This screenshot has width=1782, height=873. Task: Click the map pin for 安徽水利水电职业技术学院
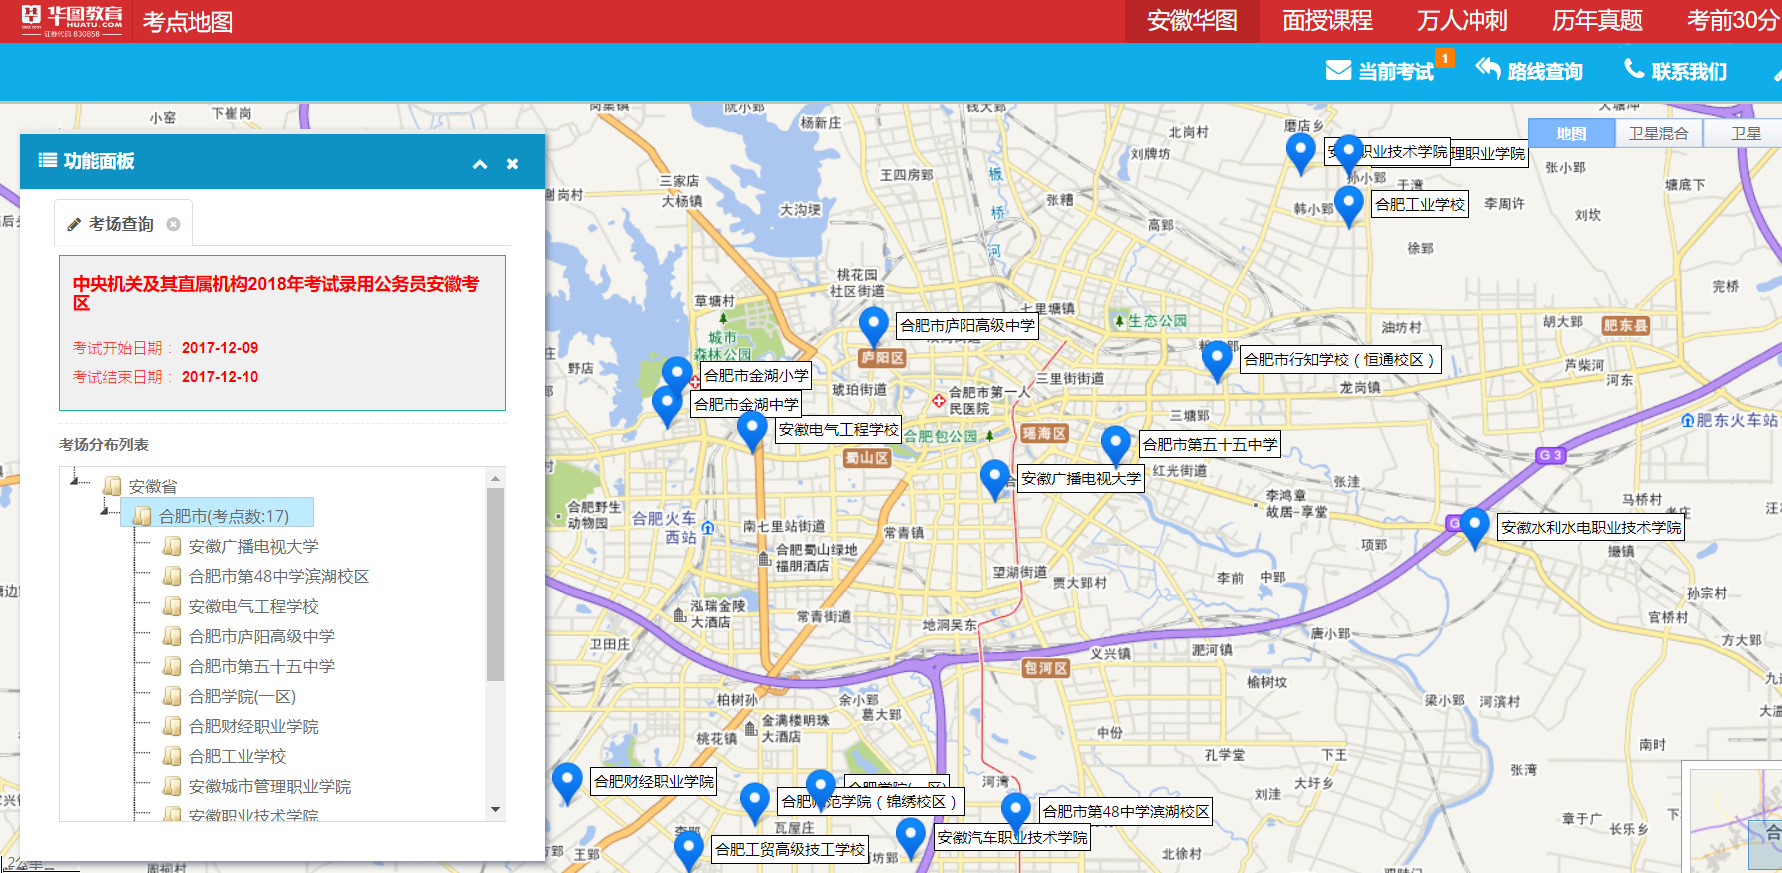pos(1475,528)
